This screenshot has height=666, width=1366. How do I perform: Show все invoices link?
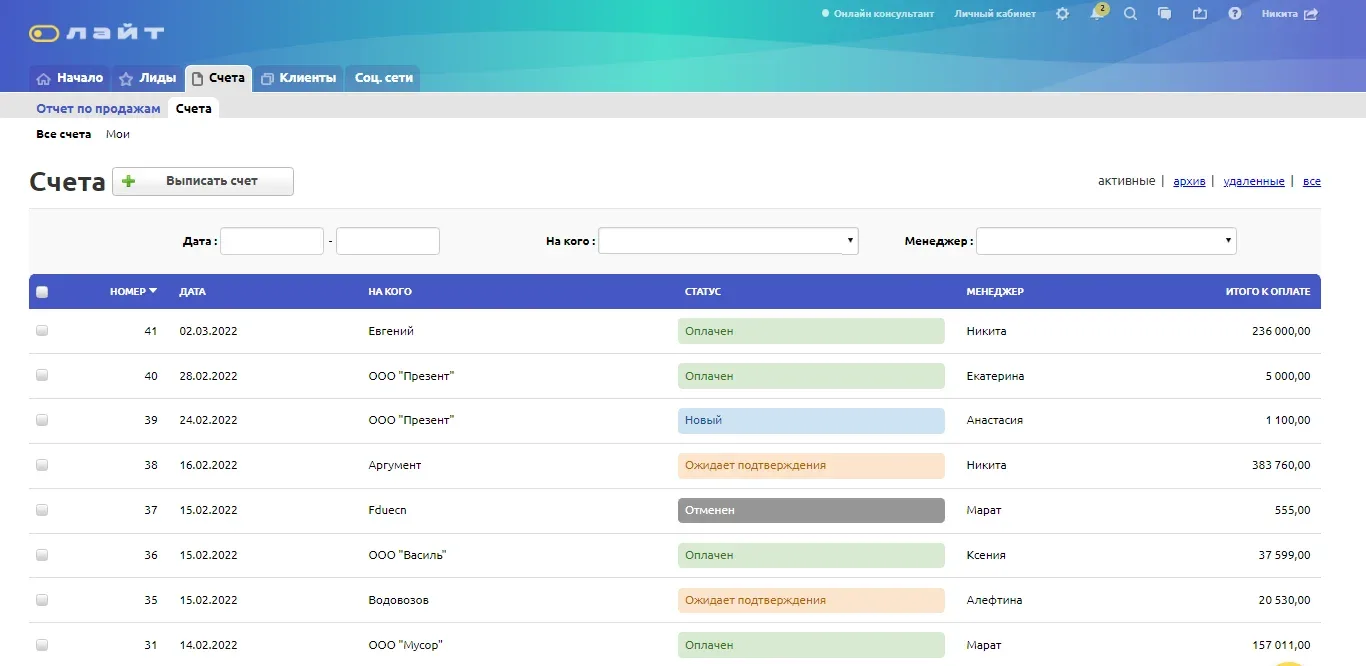pyautogui.click(x=1312, y=181)
